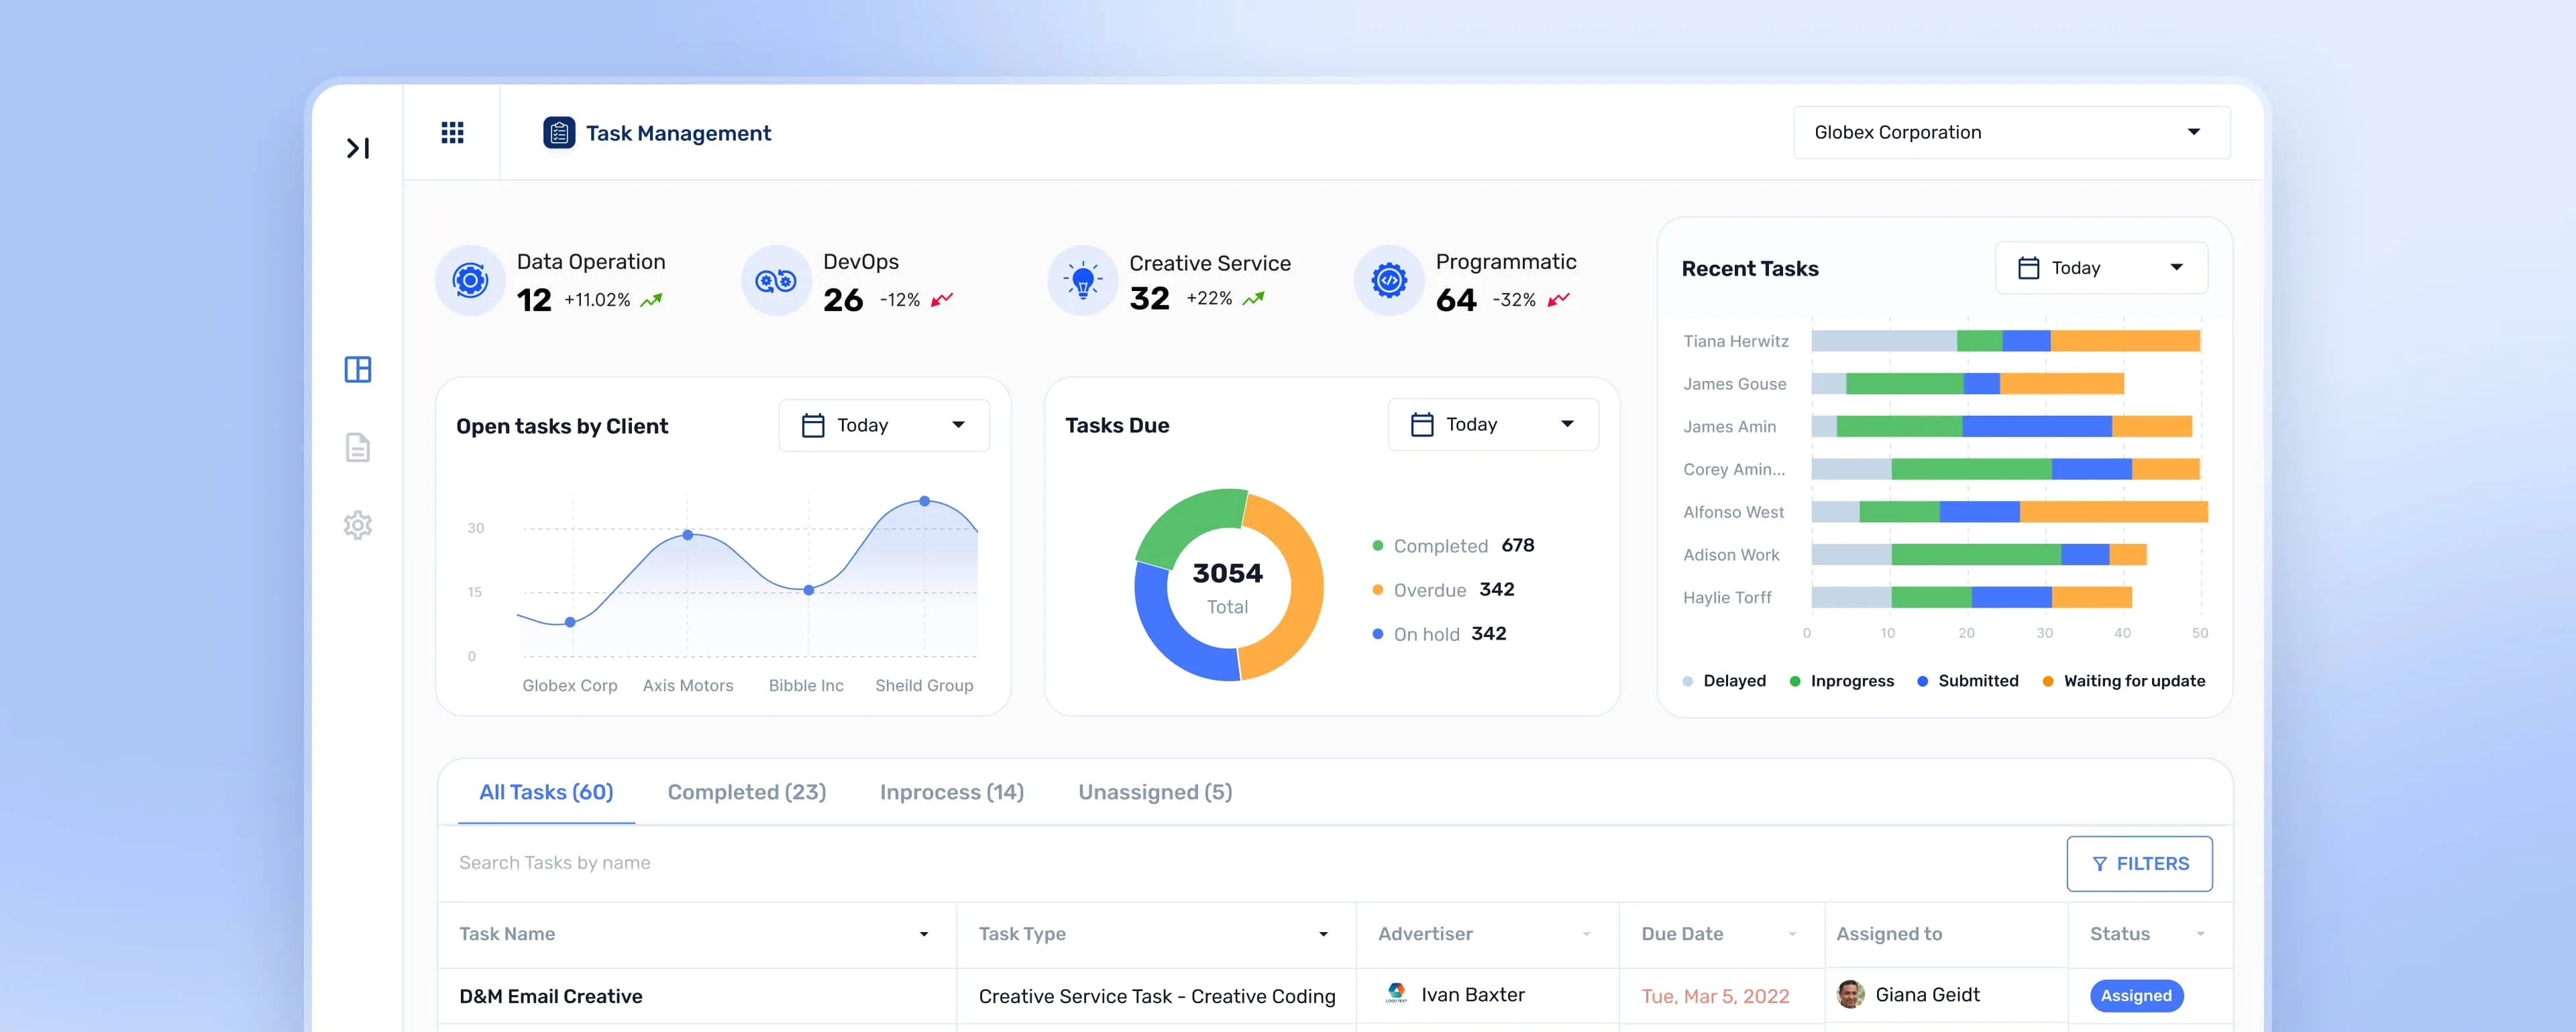The width and height of the screenshot is (2576, 1032).
Task: Click the Creative Service lightbulb icon
Action: pyautogui.click(x=1082, y=280)
